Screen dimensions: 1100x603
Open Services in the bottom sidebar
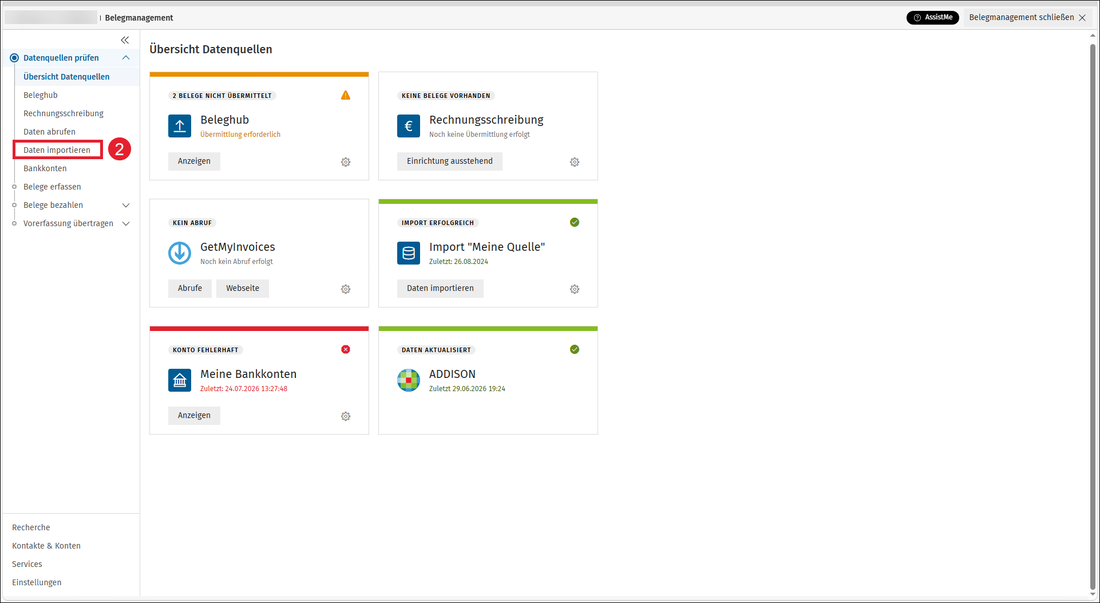tap(27, 564)
